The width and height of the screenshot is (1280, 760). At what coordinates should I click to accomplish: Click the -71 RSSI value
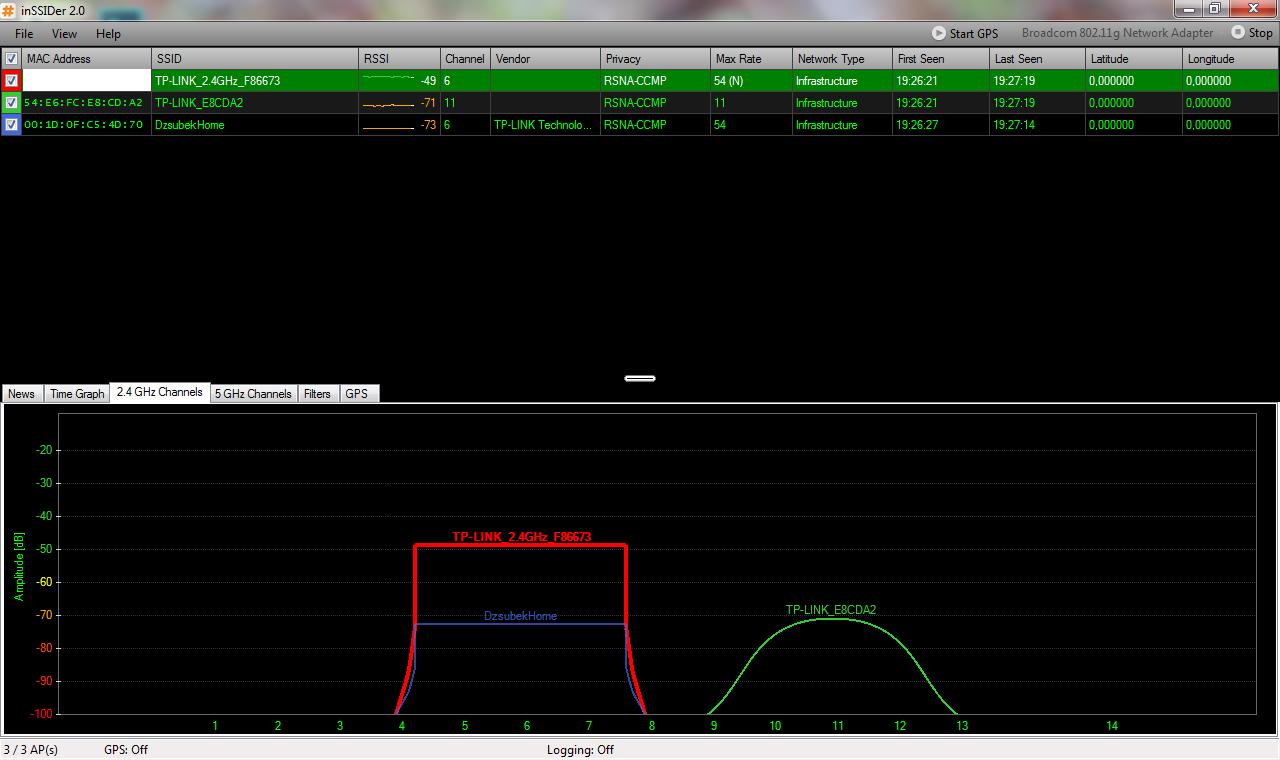coord(428,103)
